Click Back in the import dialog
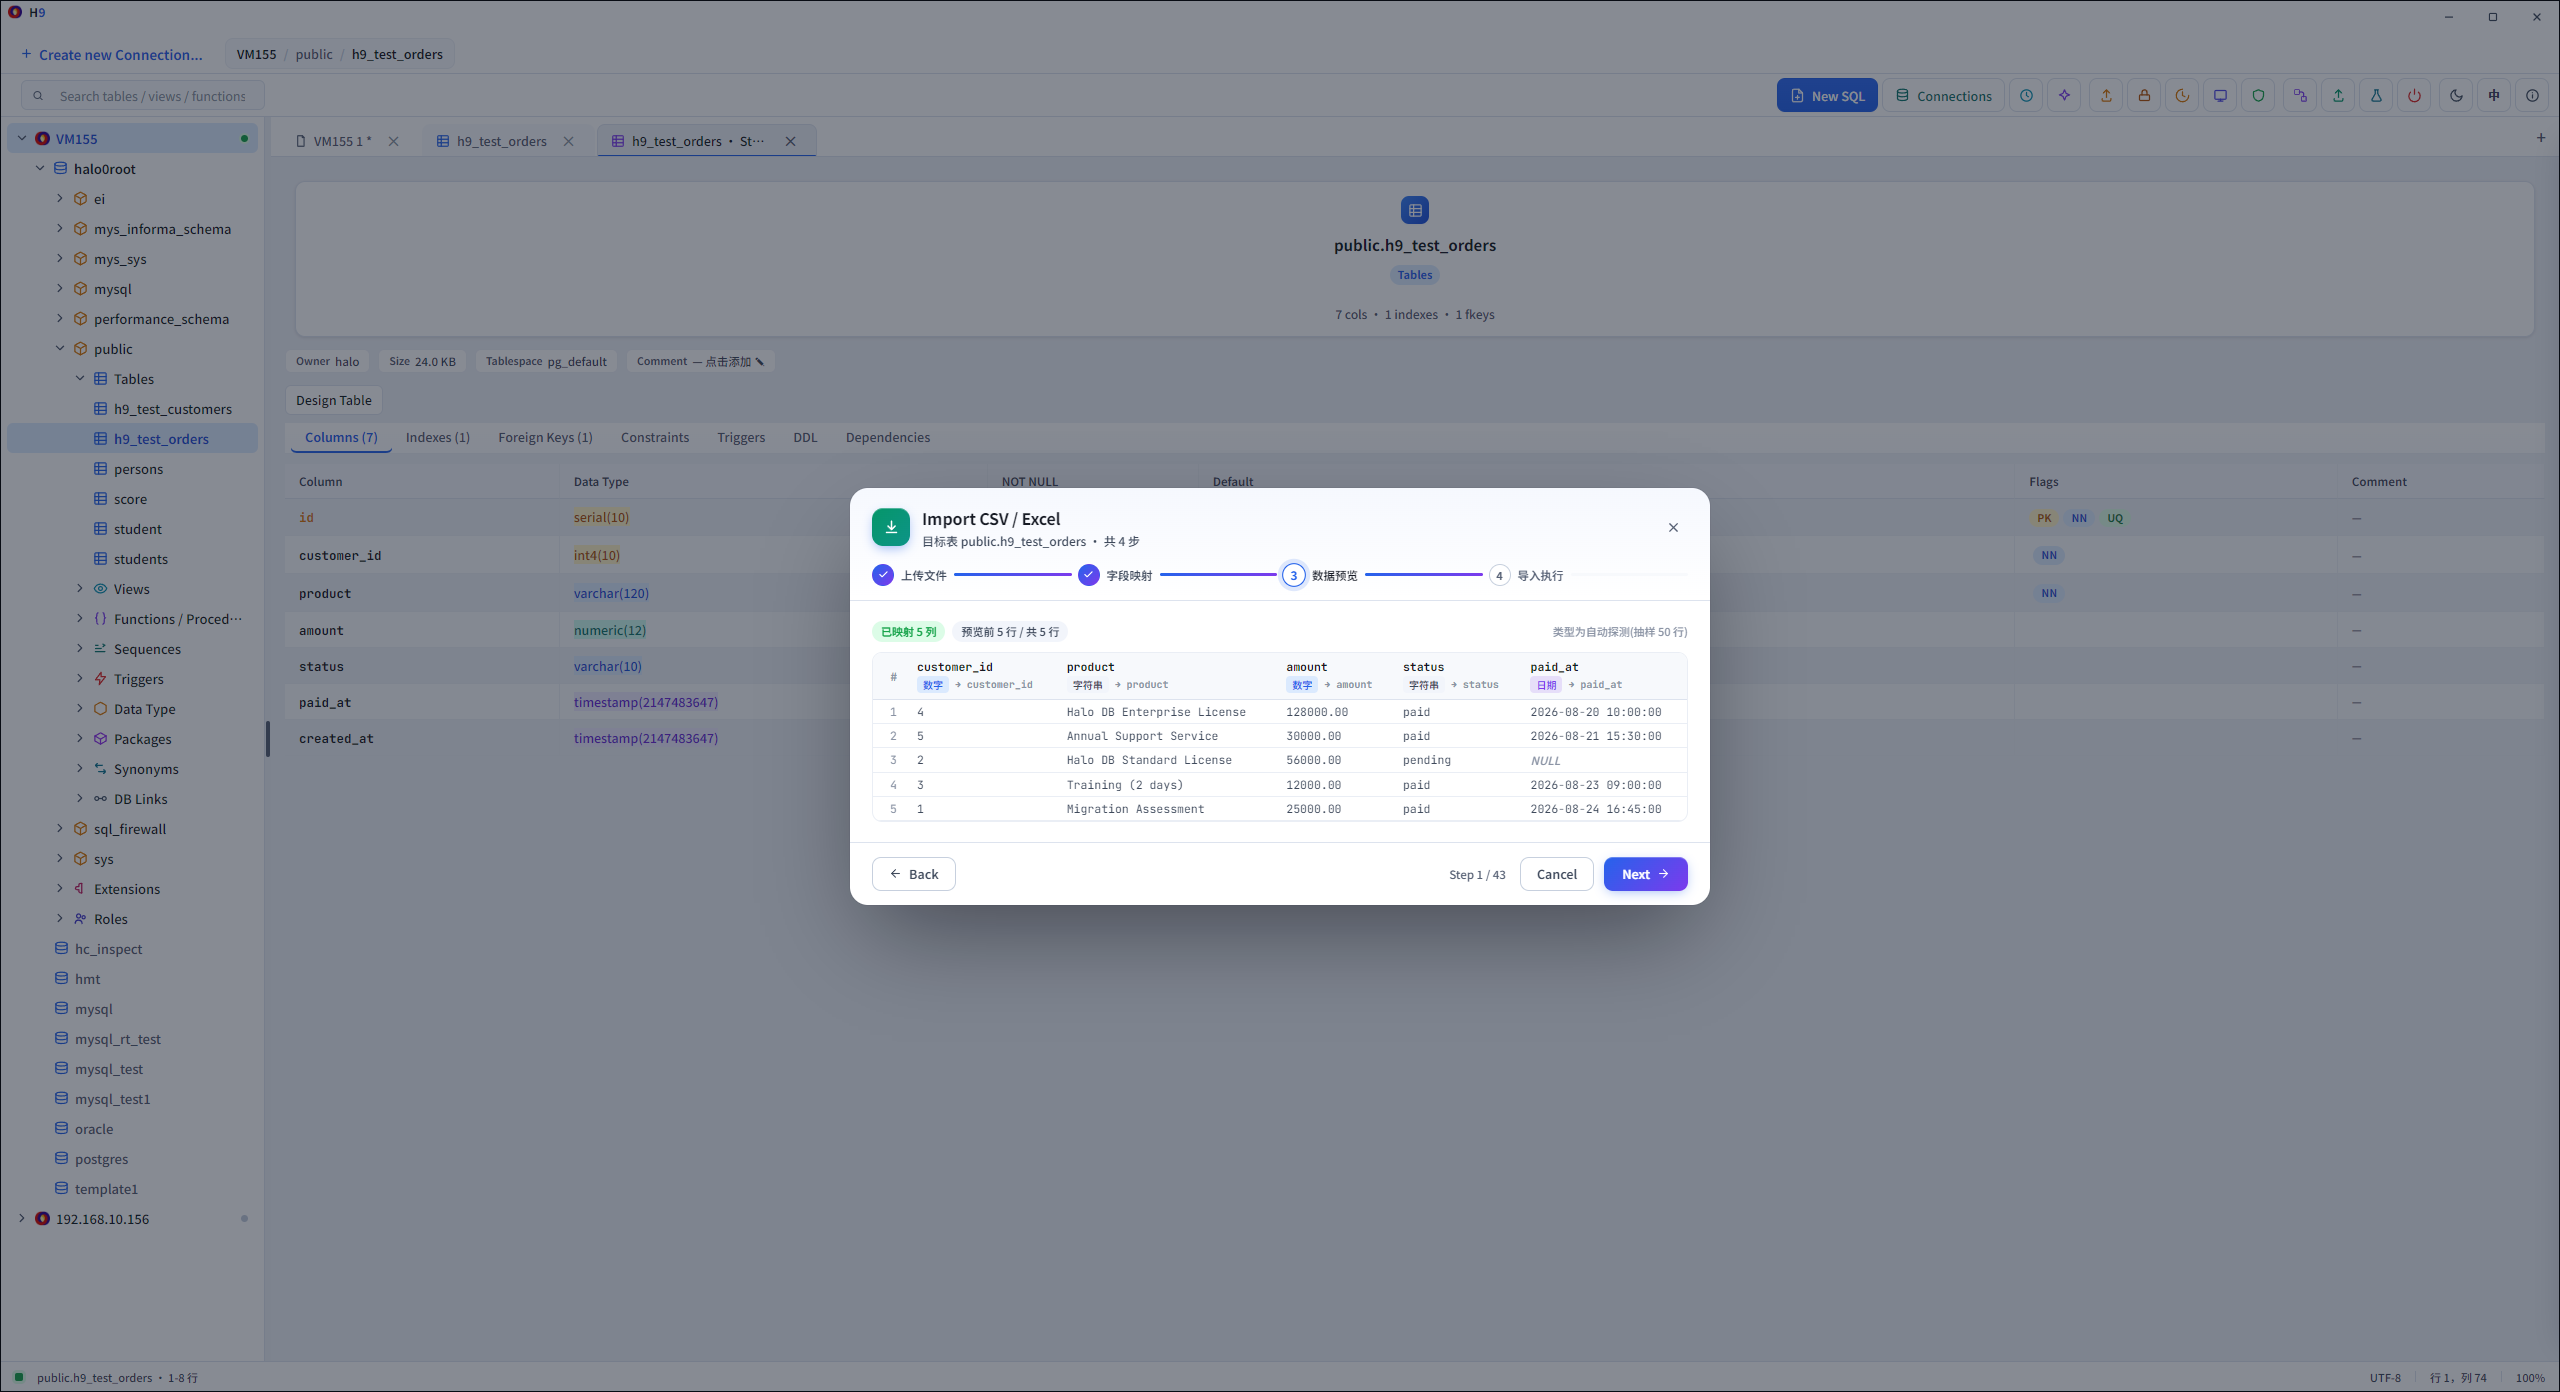Viewport: 2560px width, 1392px height. [x=913, y=874]
